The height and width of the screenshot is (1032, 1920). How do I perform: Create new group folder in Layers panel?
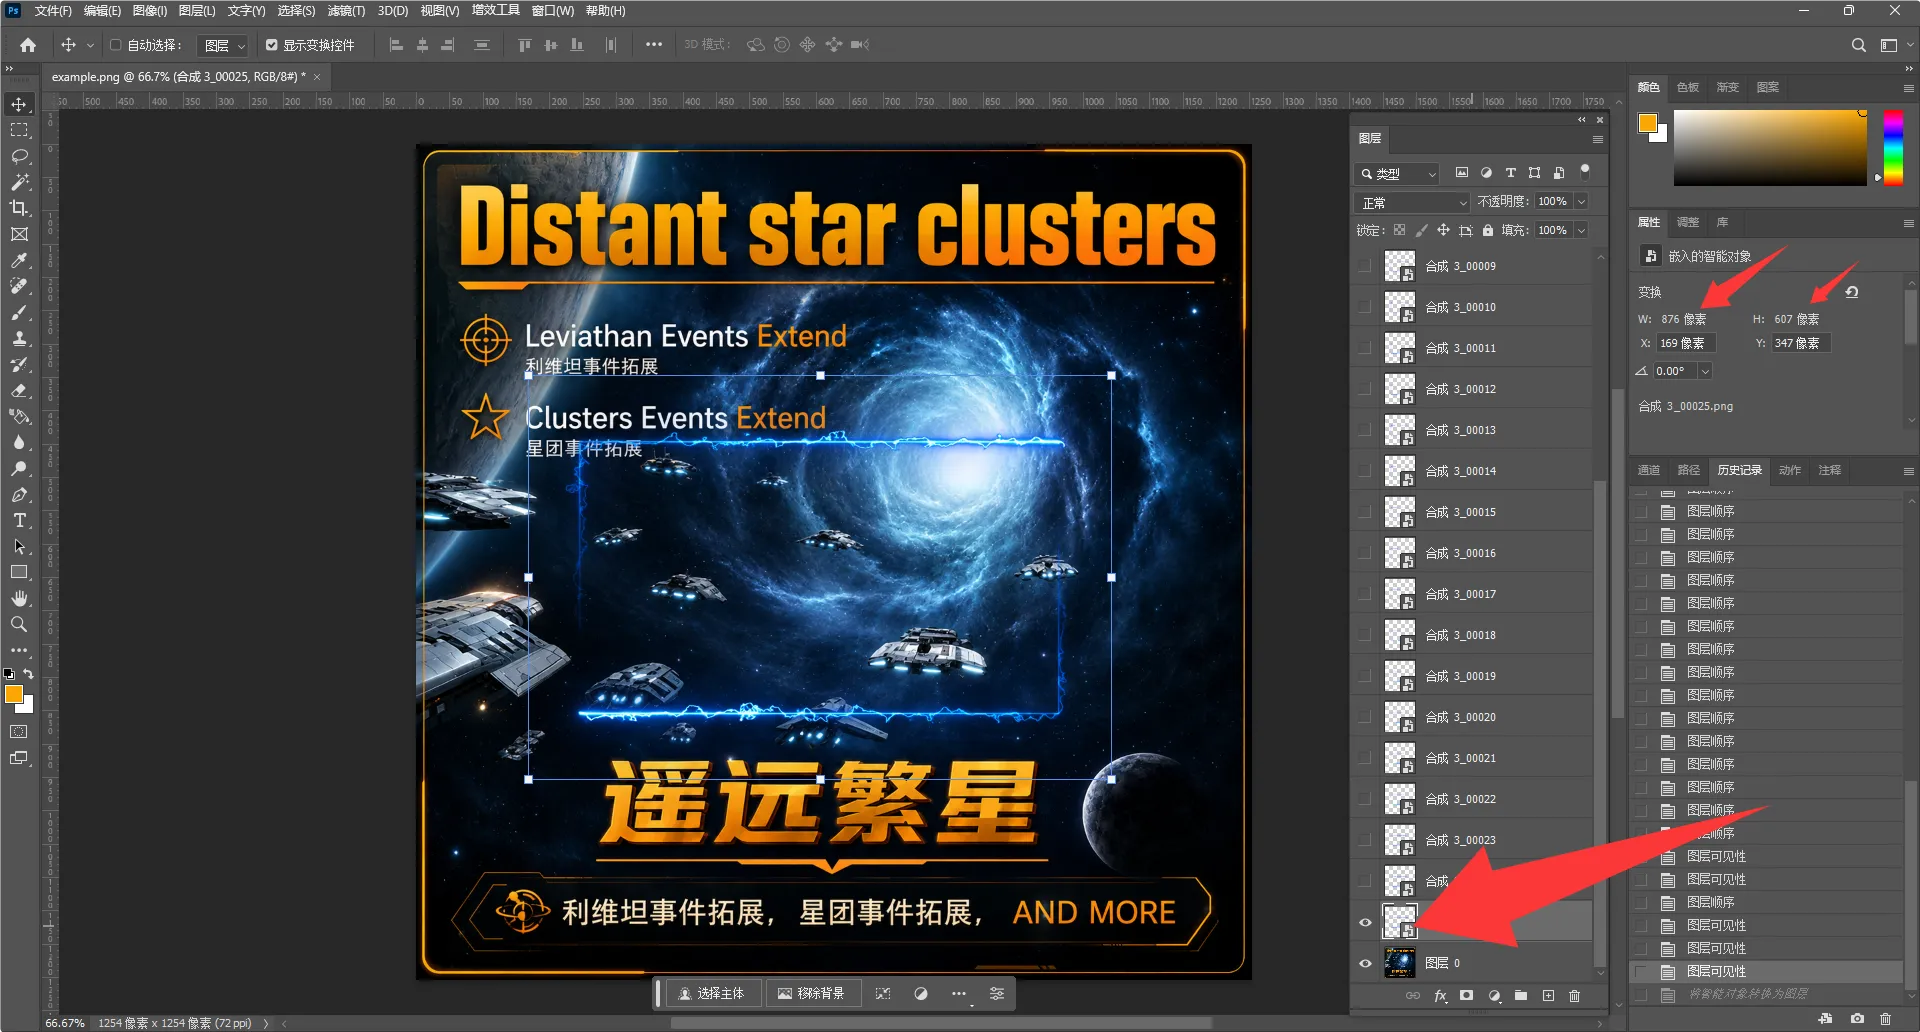1521,995
